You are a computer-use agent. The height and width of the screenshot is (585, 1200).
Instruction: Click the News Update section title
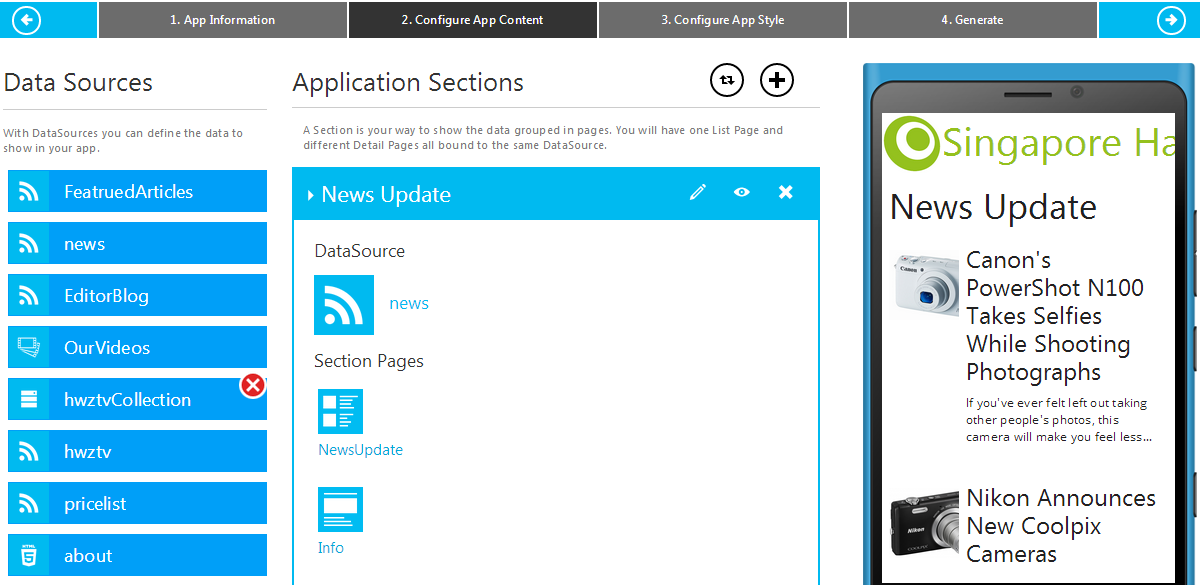386,195
